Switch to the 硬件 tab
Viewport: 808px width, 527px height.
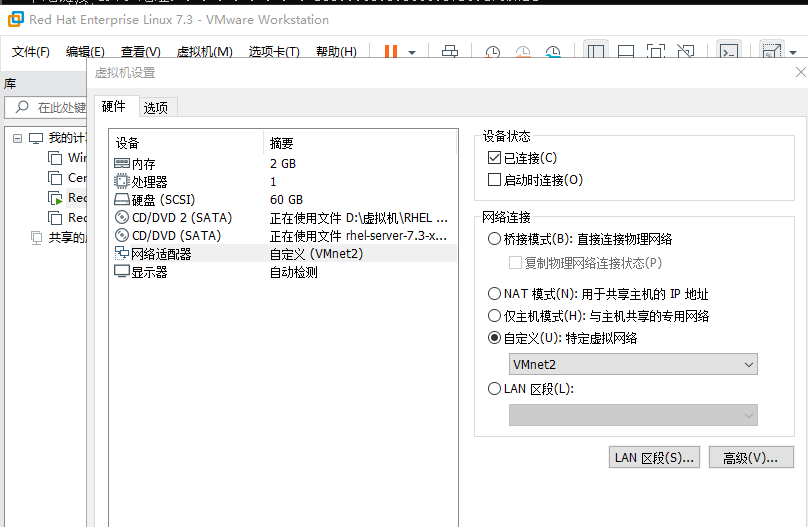[x=114, y=106]
